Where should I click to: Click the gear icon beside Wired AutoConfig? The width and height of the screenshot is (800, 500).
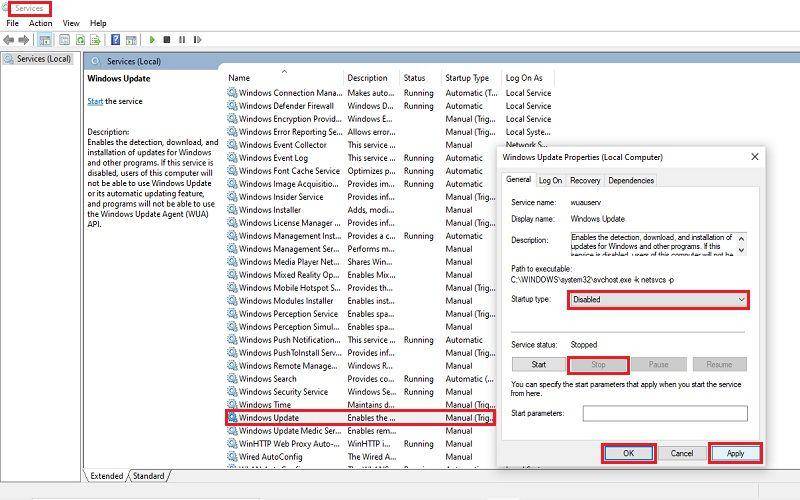pos(232,457)
